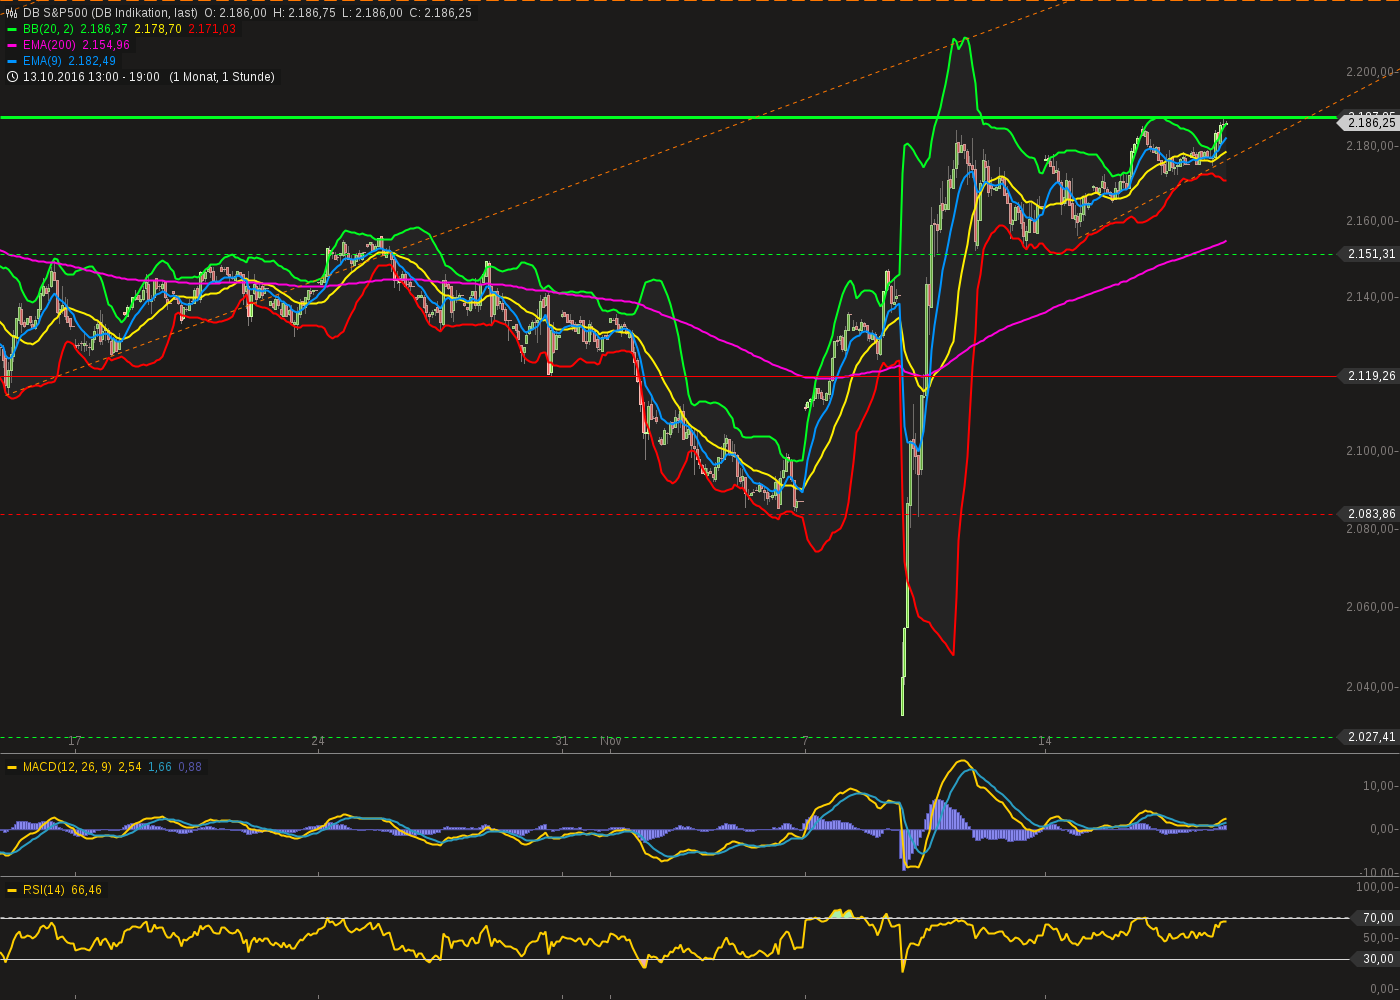Click the blue EMA(9) color marker
Image resolution: width=1400 pixels, height=1000 pixels.
click(12, 61)
